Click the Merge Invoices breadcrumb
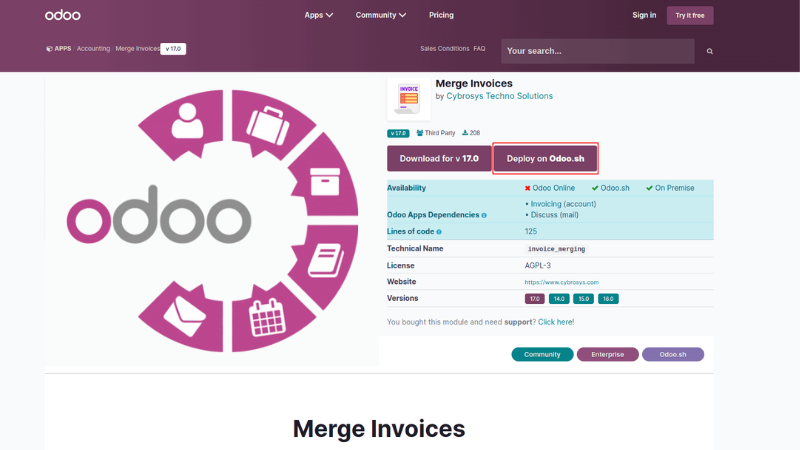 tap(137, 48)
